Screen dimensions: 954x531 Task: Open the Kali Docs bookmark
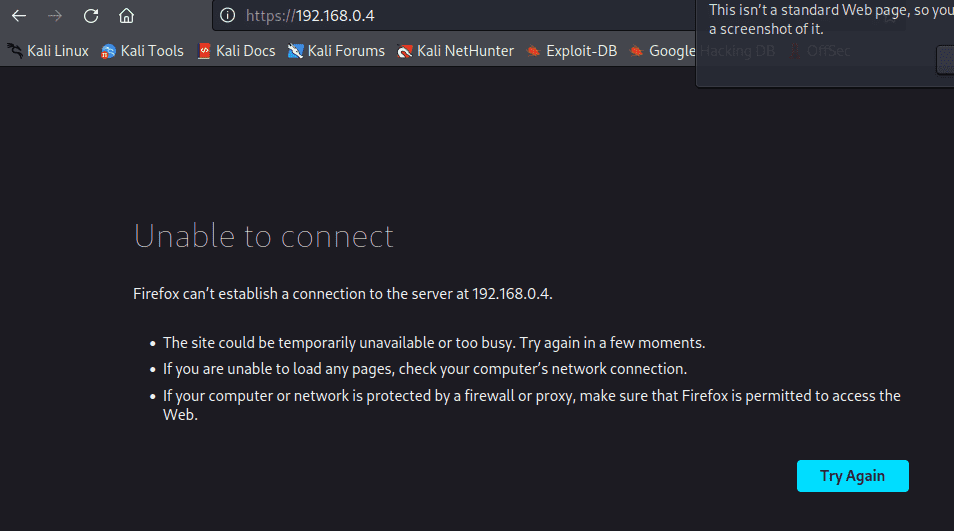click(236, 51)
